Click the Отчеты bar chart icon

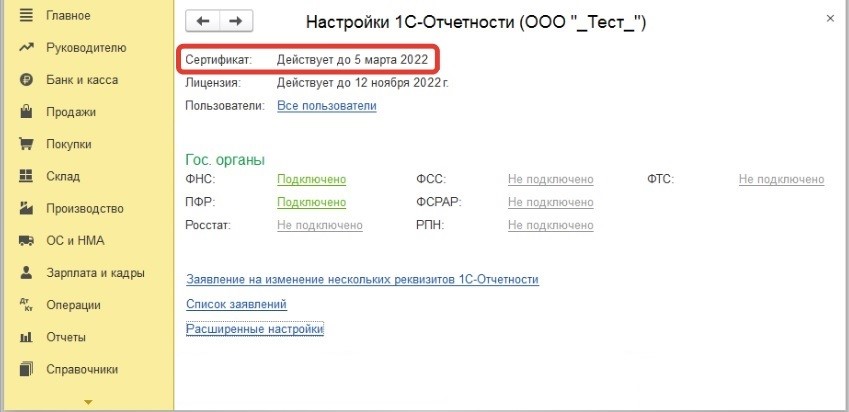[26, 337]
